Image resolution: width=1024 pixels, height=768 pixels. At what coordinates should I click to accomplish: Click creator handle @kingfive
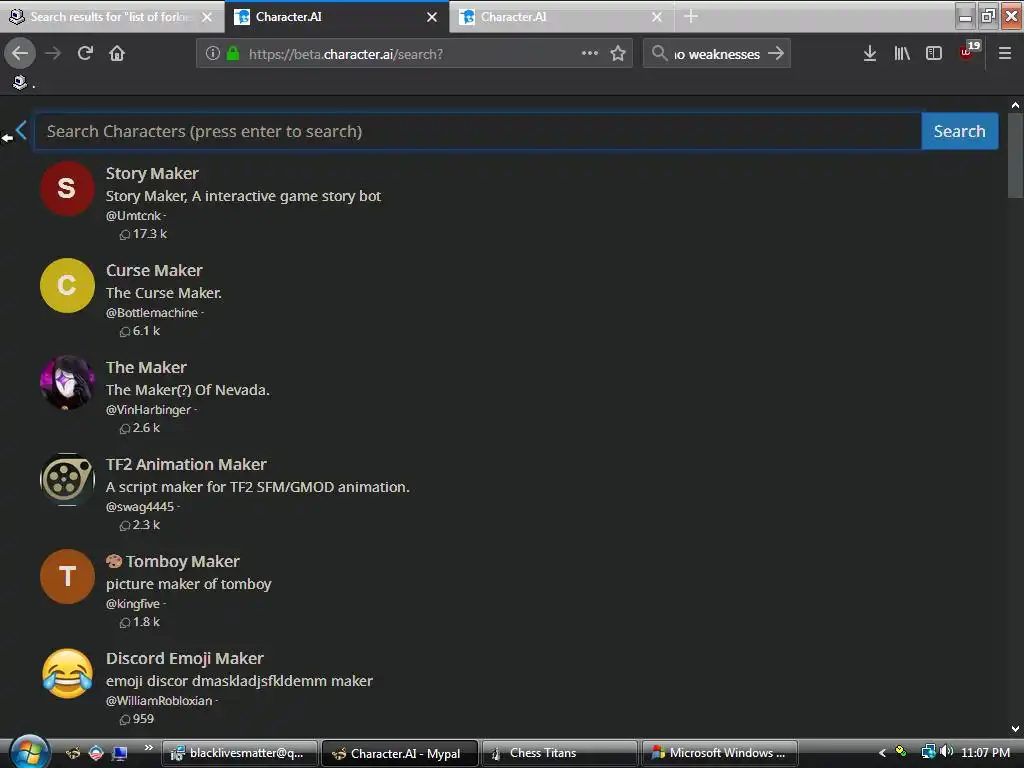[x=133, y=603]
